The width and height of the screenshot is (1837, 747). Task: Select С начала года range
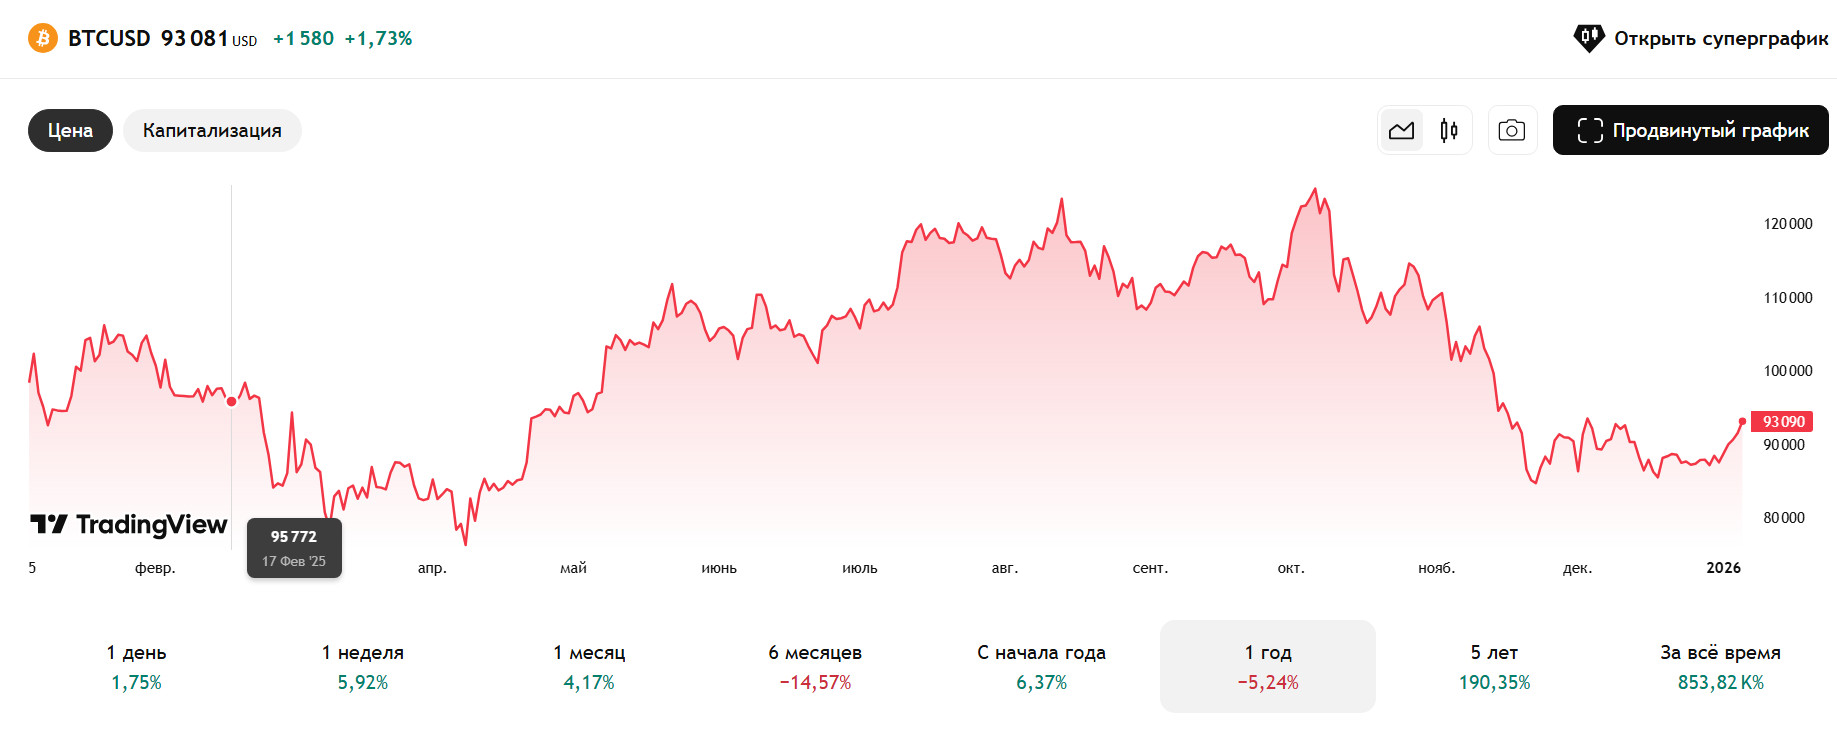[1041, 666]
